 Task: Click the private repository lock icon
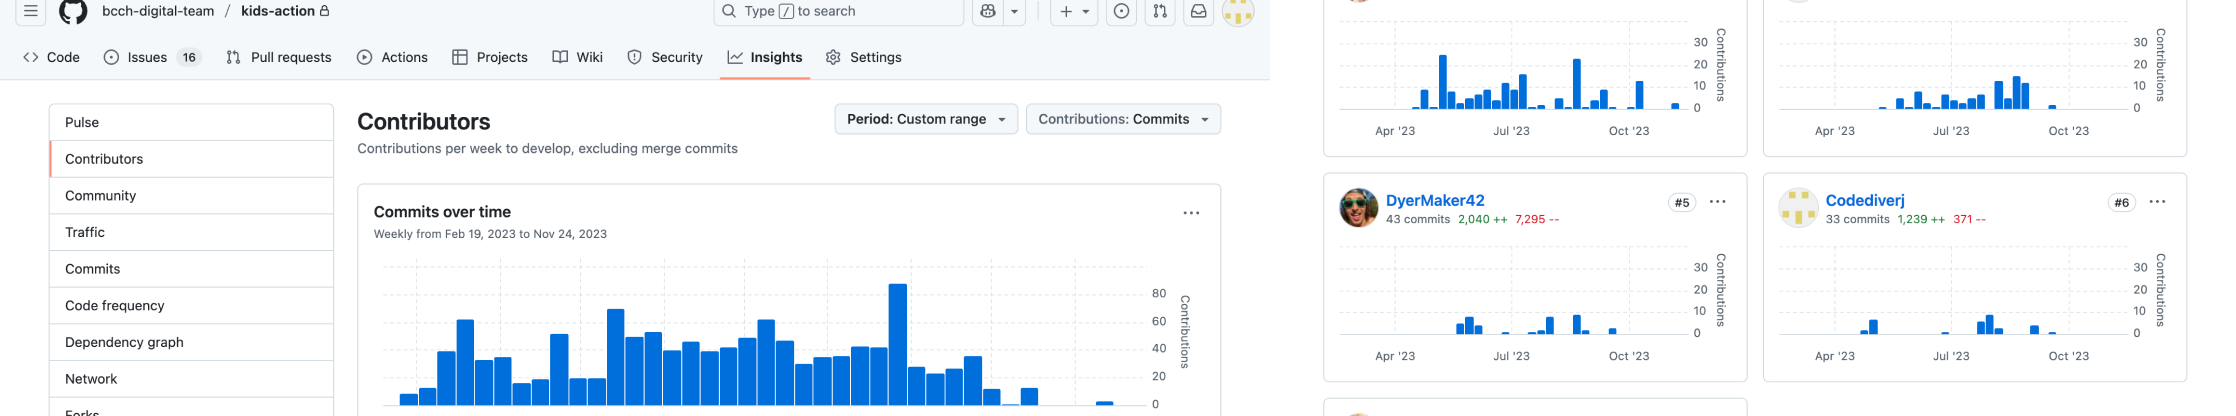(x=324, y=11)
